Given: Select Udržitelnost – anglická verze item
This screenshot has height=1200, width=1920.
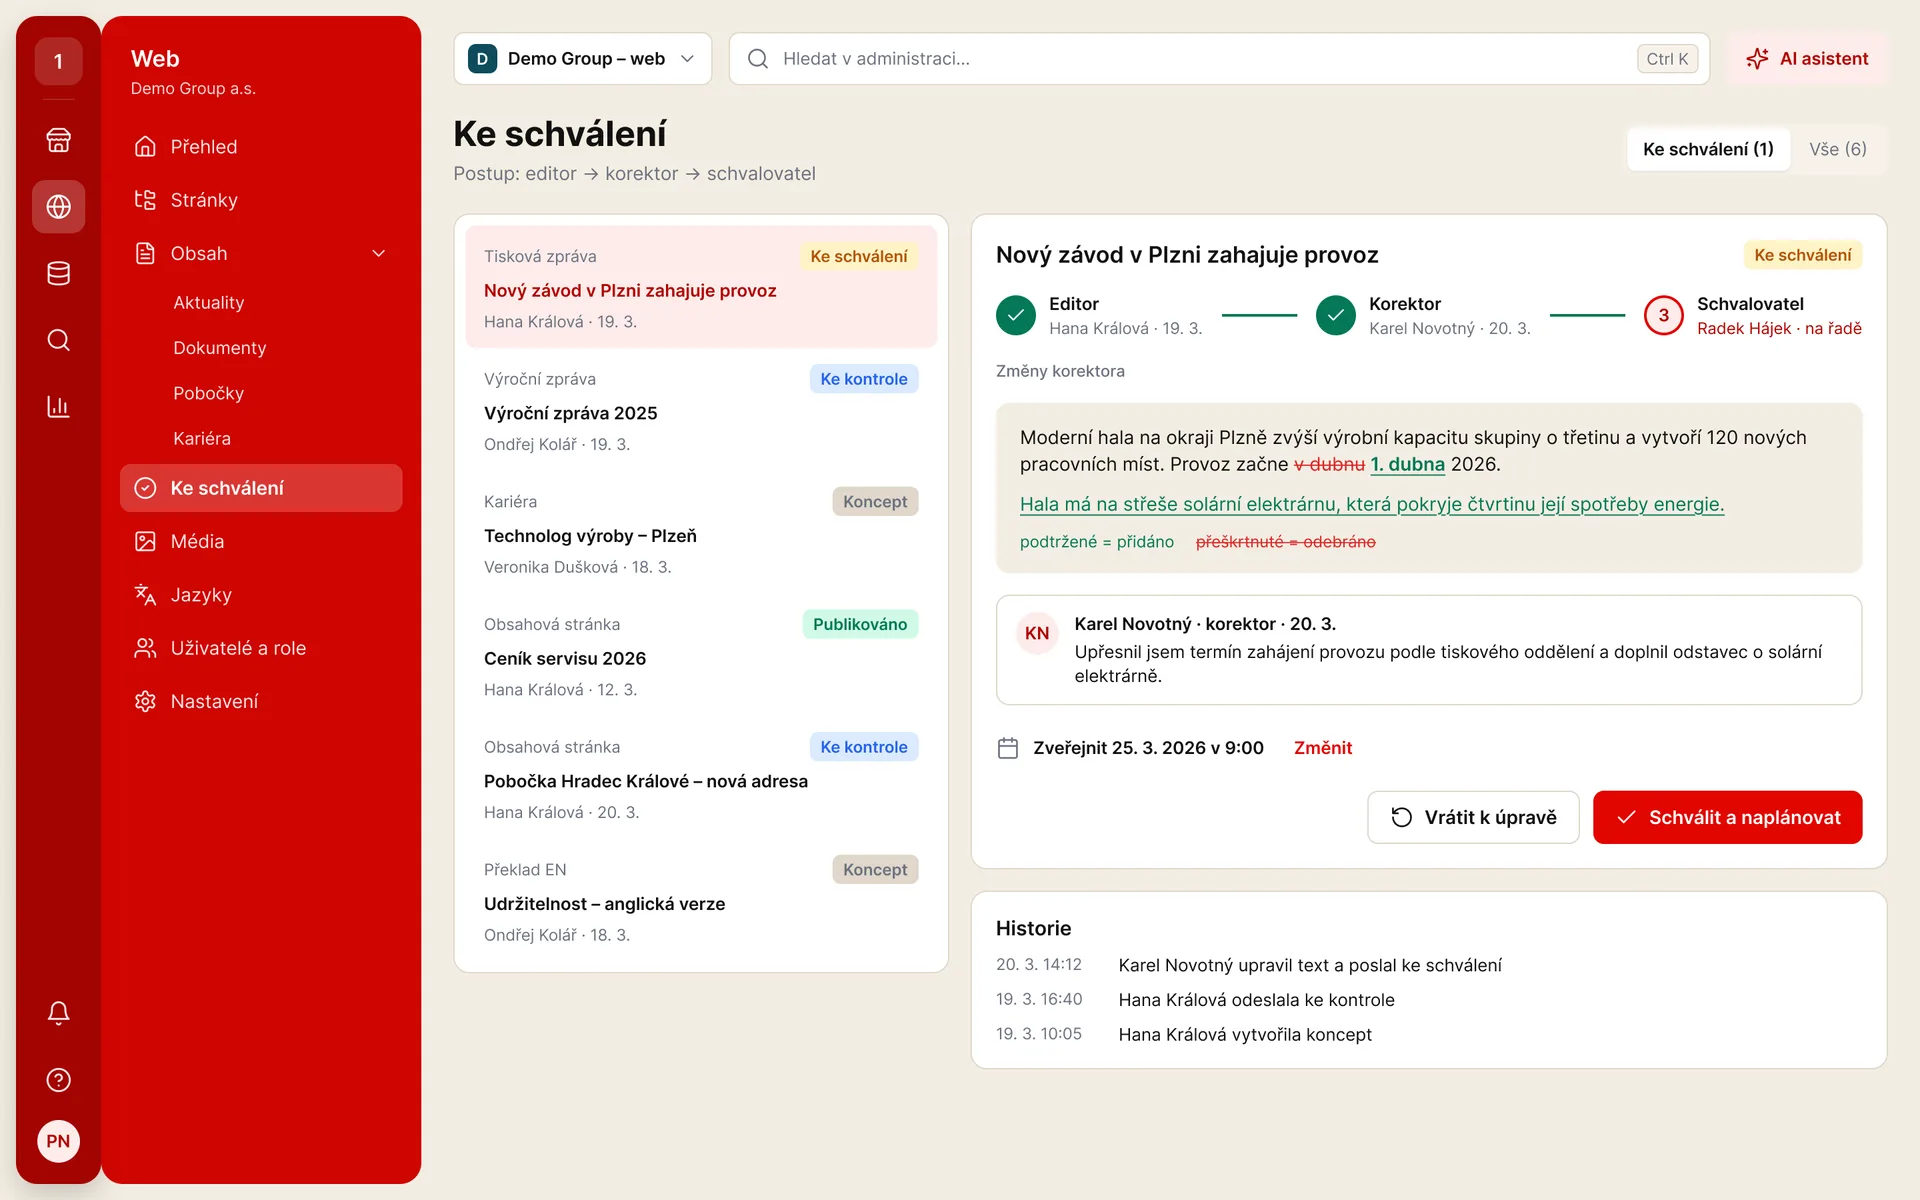Looking at the screenshot, I should tap(701, 902).
